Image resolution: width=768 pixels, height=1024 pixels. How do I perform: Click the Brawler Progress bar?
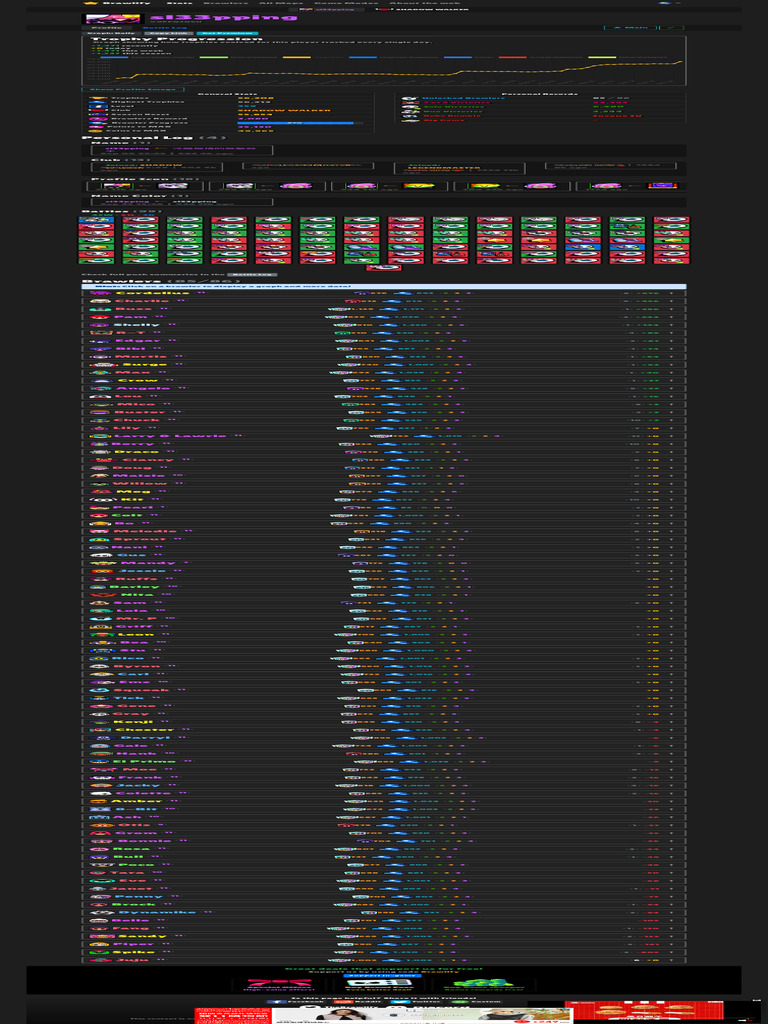pos(300,122)
